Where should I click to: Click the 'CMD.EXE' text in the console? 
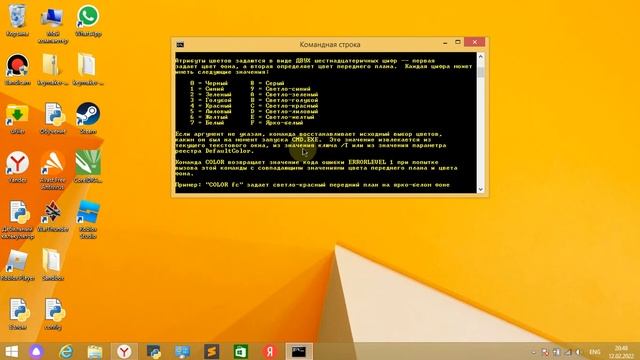pos(306,140)
